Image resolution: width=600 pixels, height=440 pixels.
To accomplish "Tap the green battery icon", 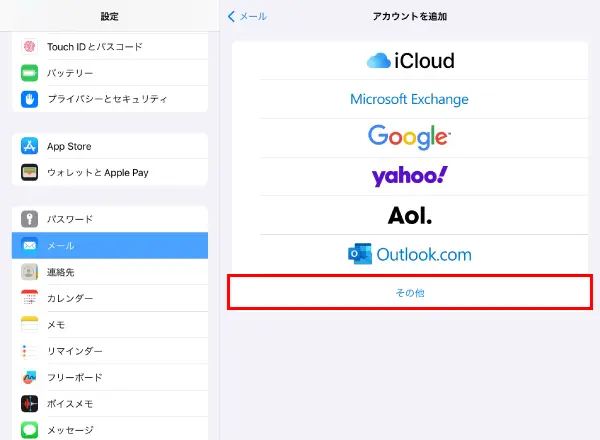I will point(29,73).
